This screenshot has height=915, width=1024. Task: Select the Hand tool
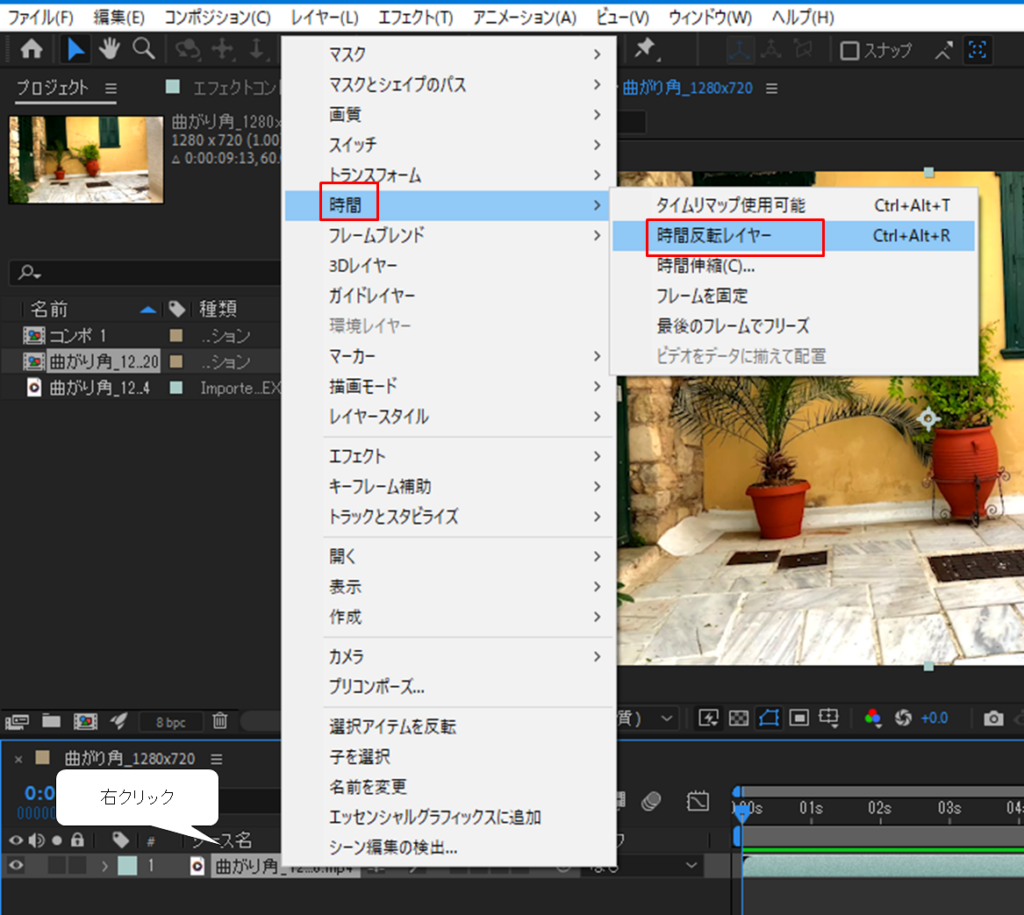click(109, 49)
